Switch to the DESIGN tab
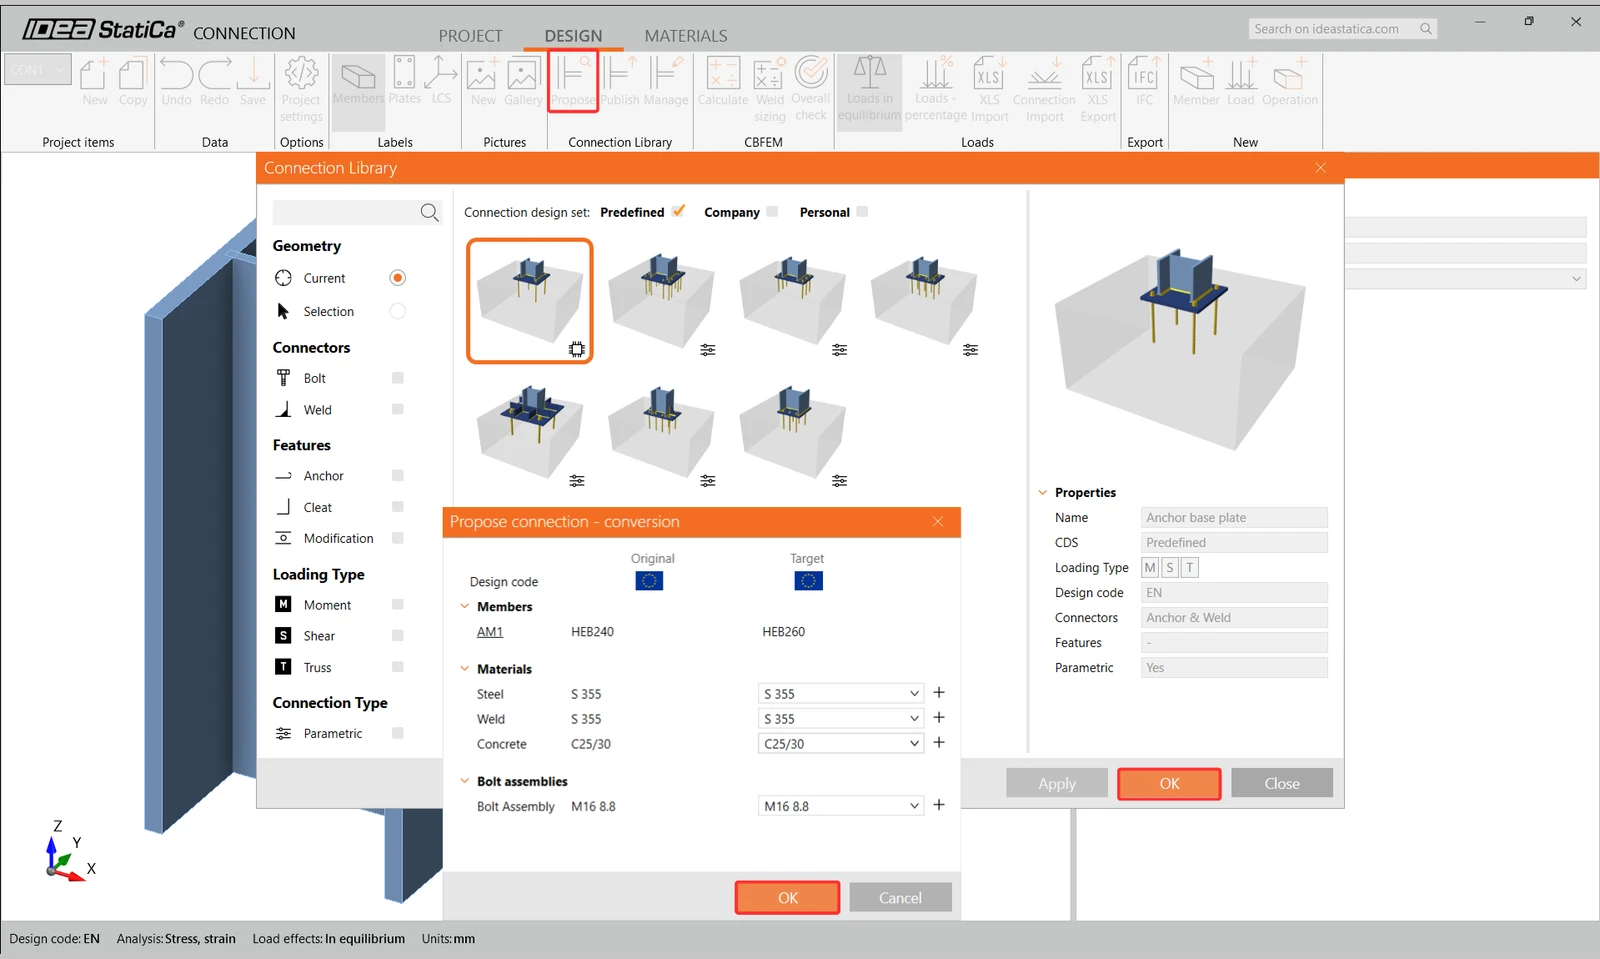Image resolution: width=1600 pixels, height=959 pixels. pyautogui.click(x=573, y=35)
